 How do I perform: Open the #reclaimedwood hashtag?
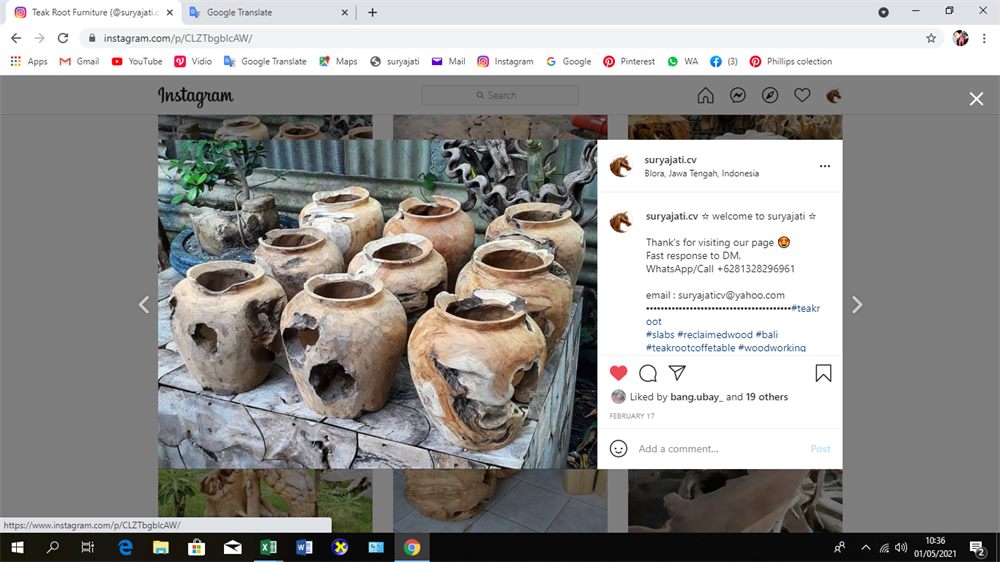(x=715, y=334)
